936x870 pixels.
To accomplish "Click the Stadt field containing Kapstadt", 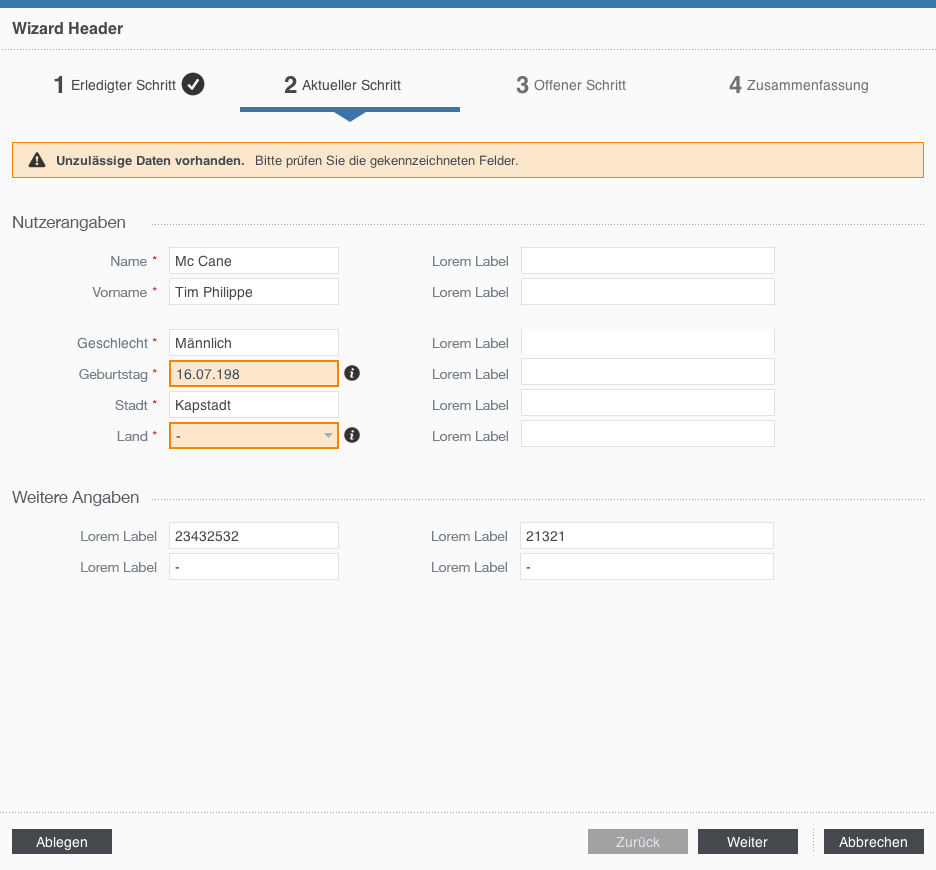I will [x=254, y=405].
